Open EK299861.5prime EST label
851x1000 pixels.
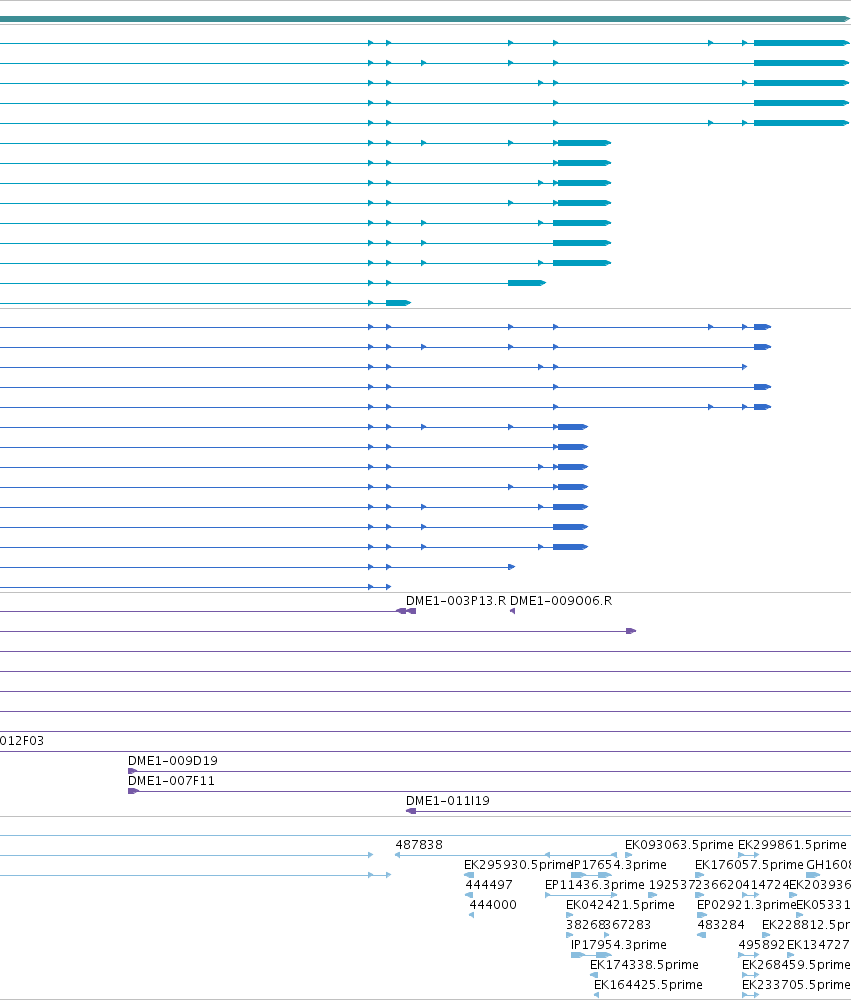(x=792, y=845)
